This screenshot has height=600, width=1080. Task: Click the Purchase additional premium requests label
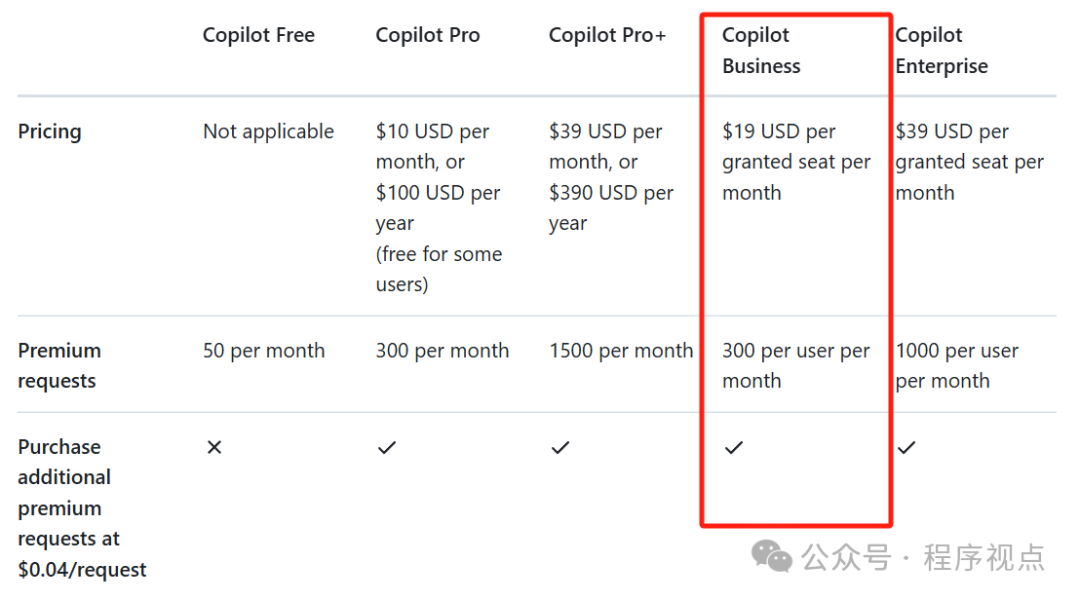coord(82,508)
